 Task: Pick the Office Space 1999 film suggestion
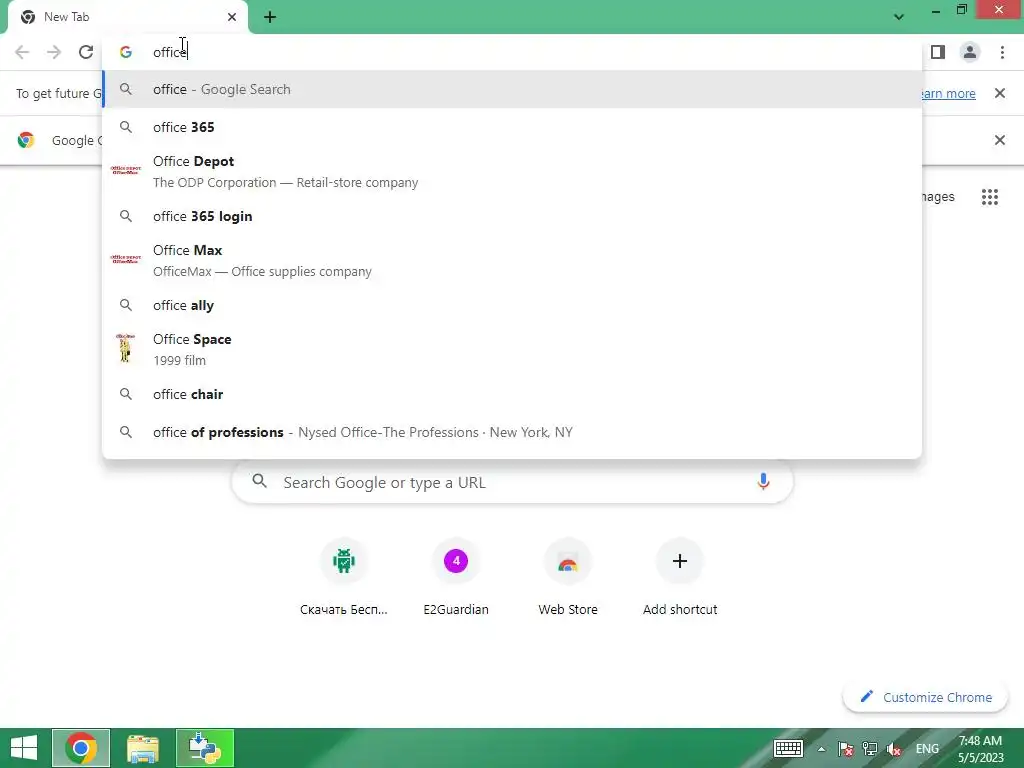pos(513,349)
